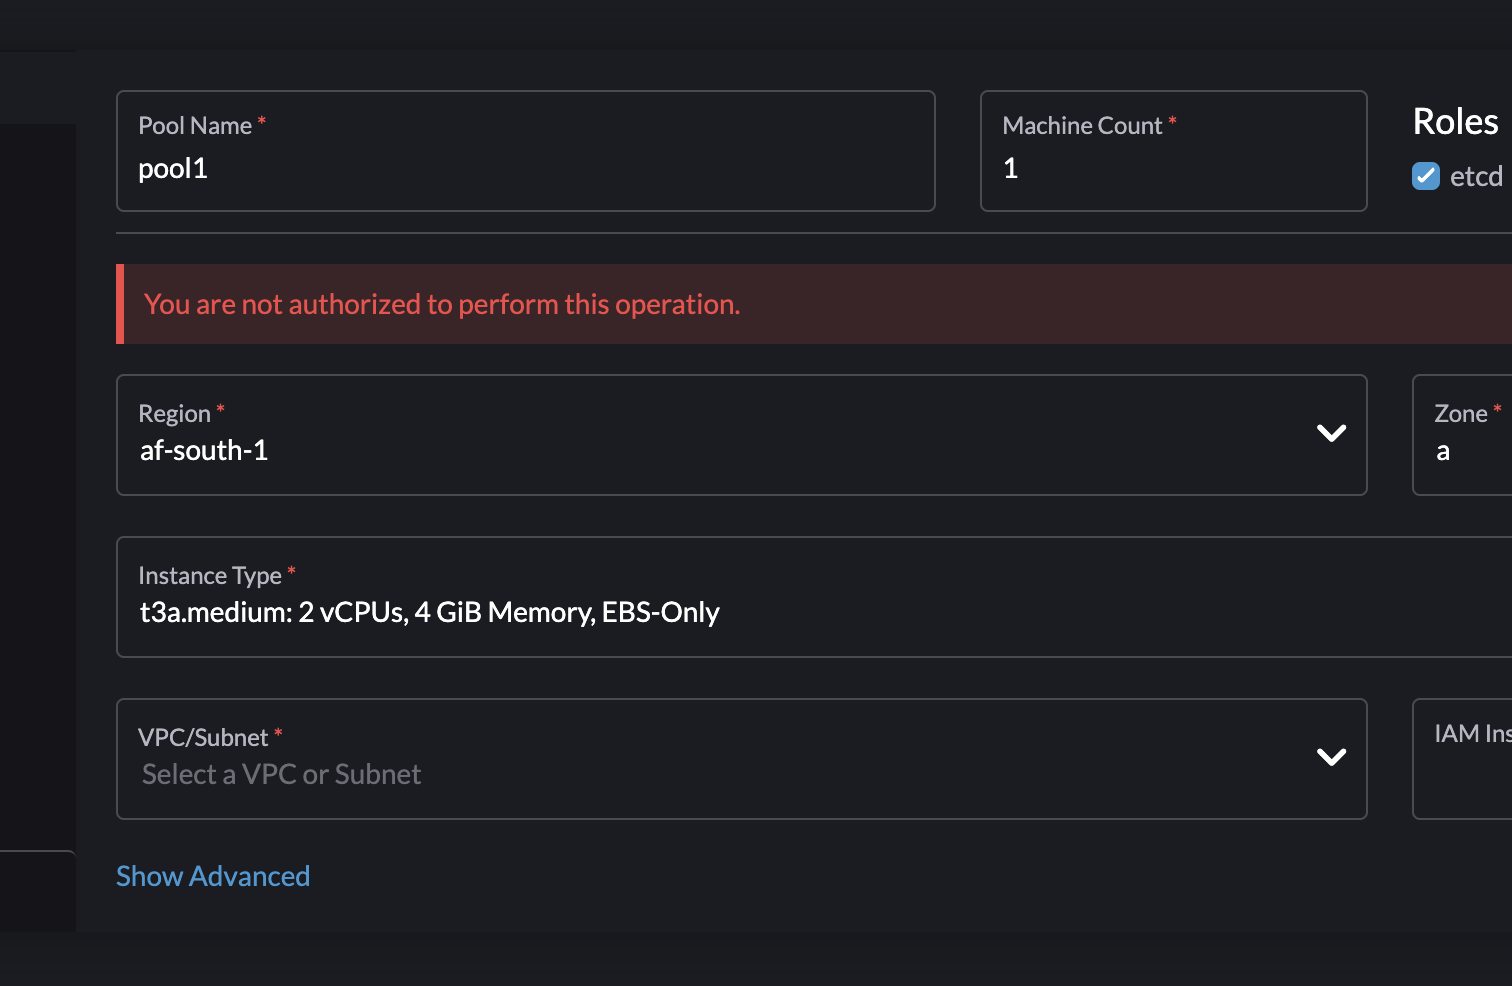Open the Region dropdown chevron
Screen dimensions: 1512x986
tap(1331, 434)
